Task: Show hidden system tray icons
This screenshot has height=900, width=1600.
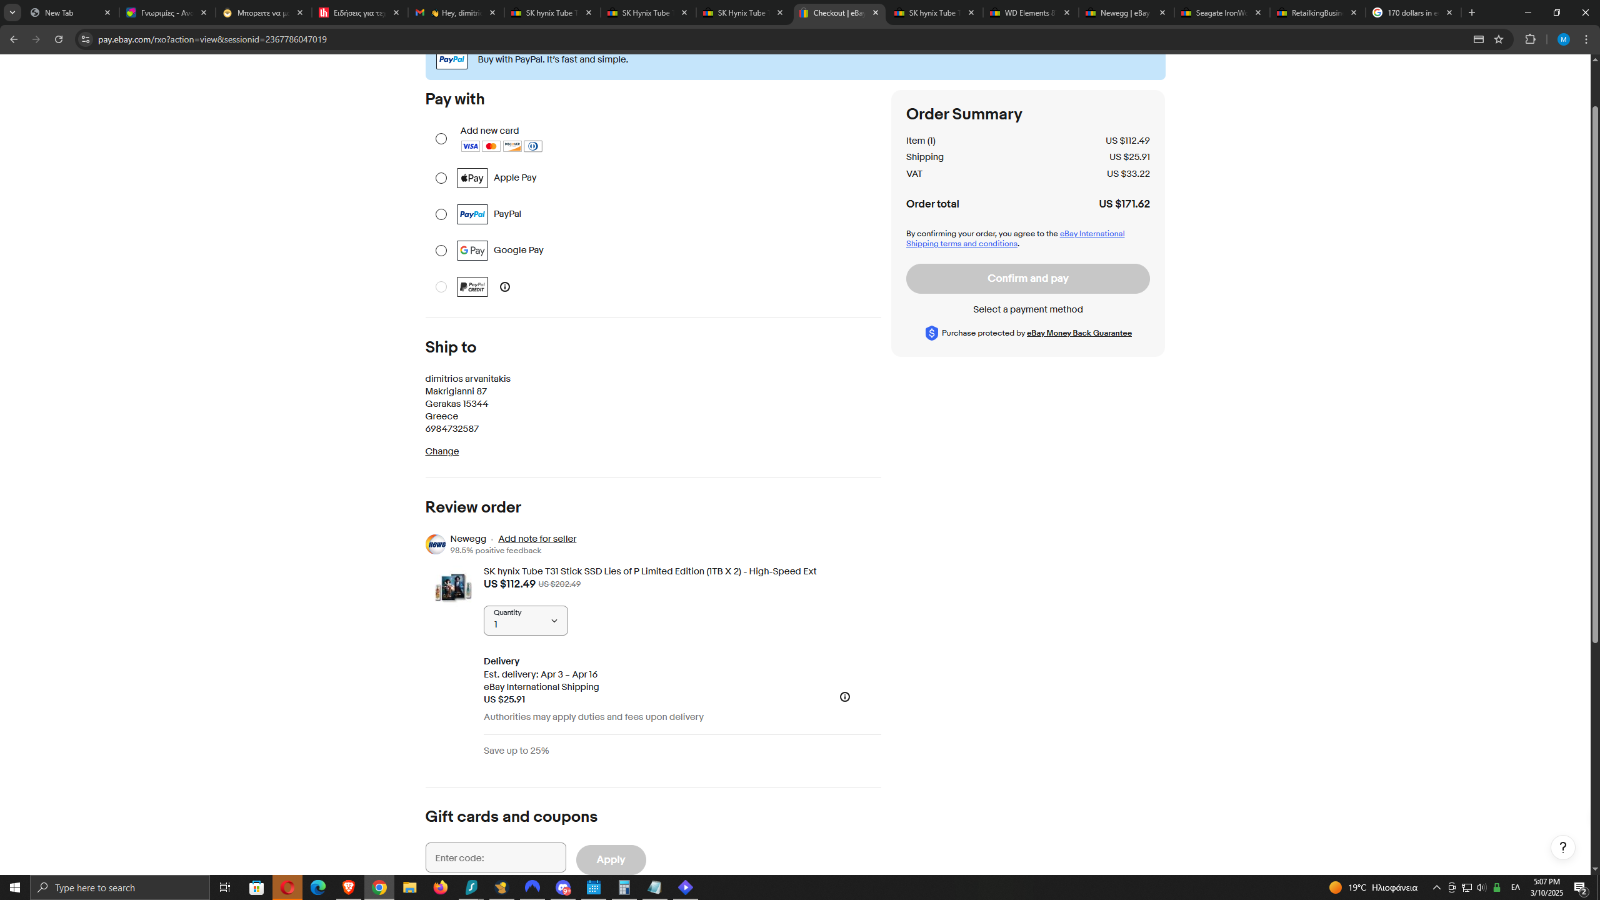Action: click(1437, 888)
